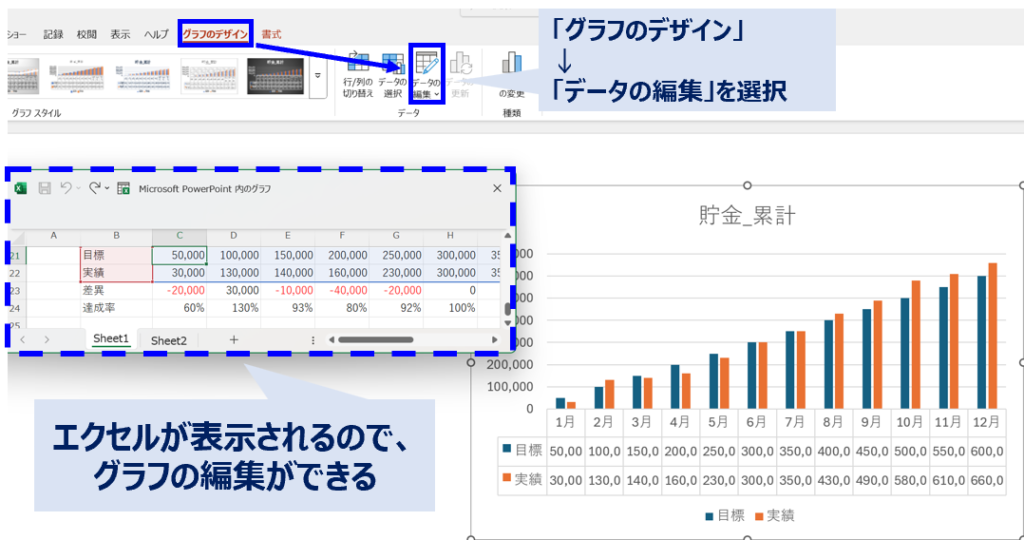Close the chart data spreadsheet window
Viewport: 1024px width, 540px height.
point(497,188)
